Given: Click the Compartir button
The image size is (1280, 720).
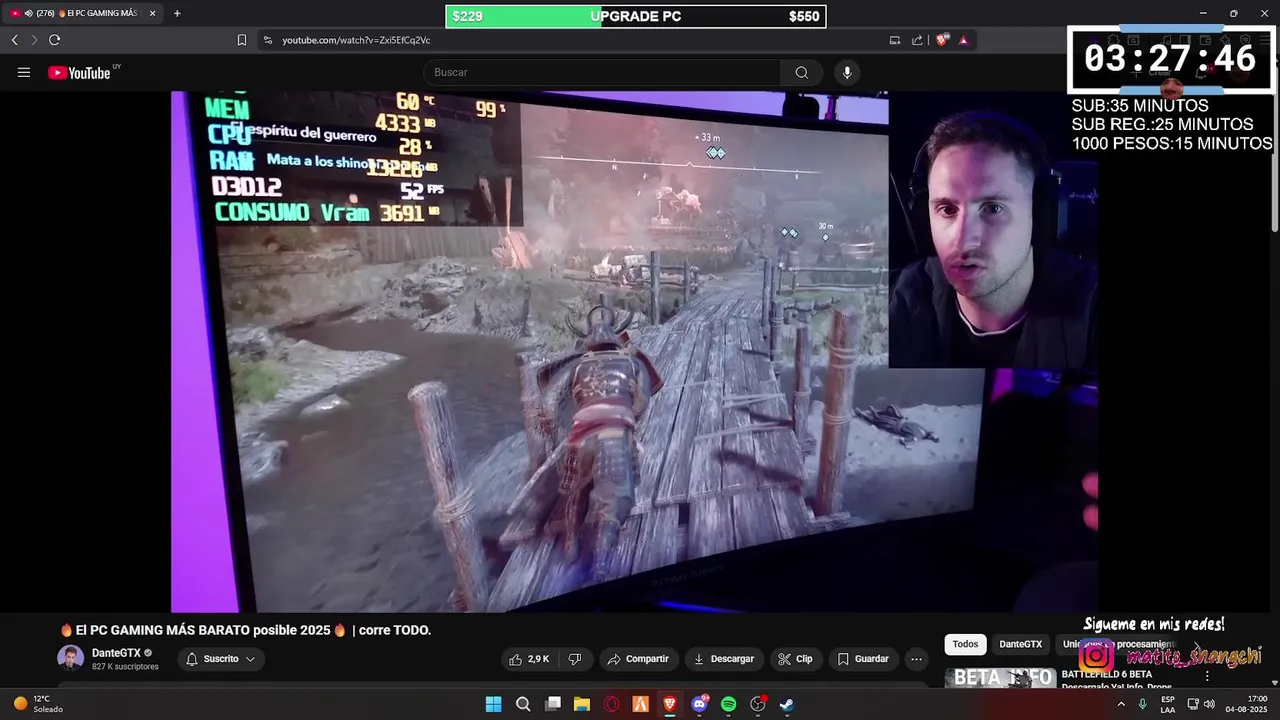Looking at the screenshot, I should point(637,659).
